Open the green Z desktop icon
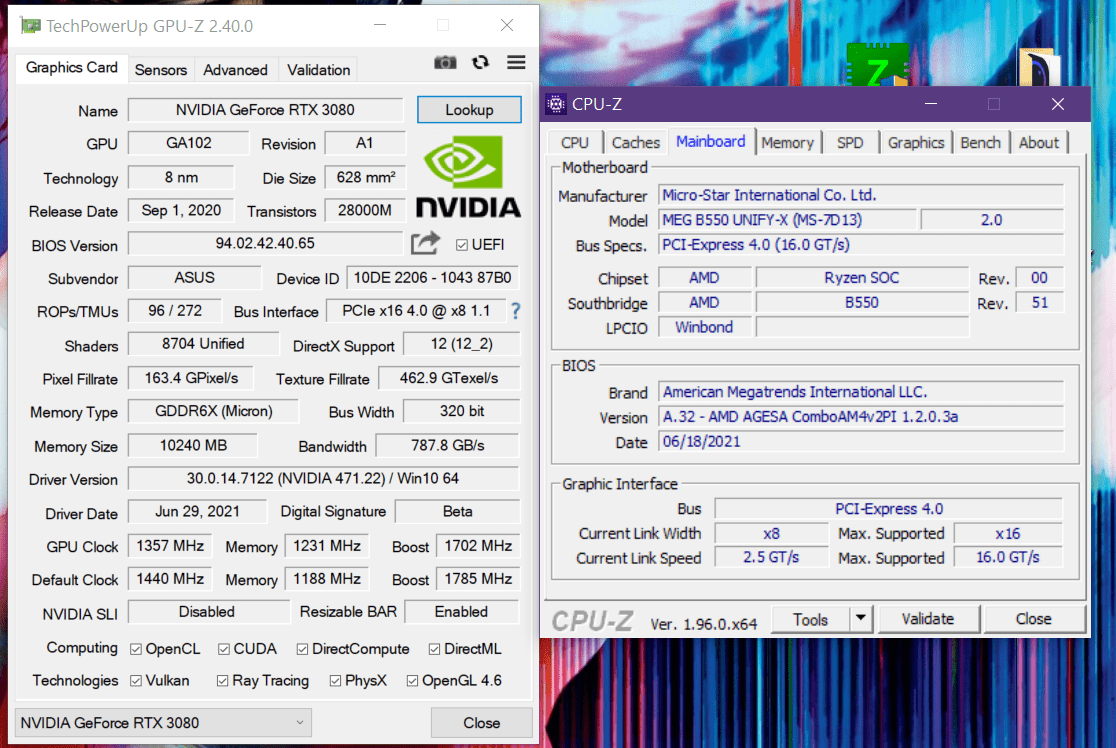 878,65
